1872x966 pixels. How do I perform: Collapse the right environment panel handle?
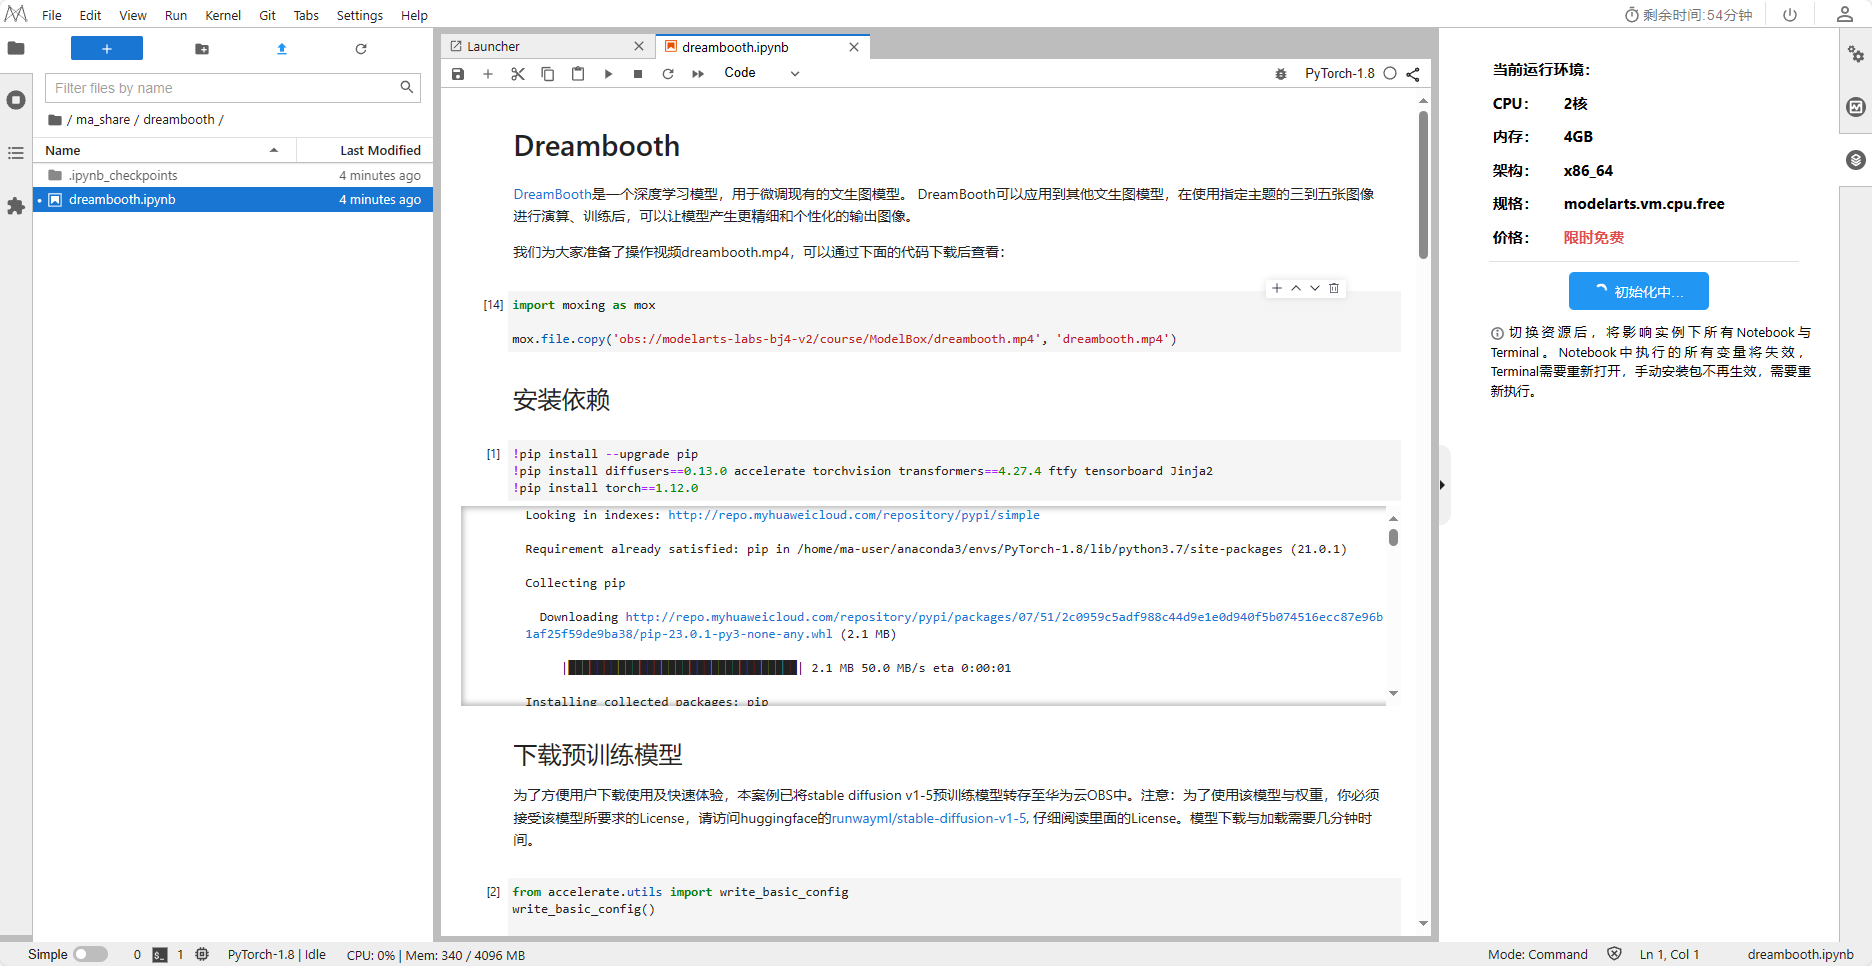tap(1442, 485)
